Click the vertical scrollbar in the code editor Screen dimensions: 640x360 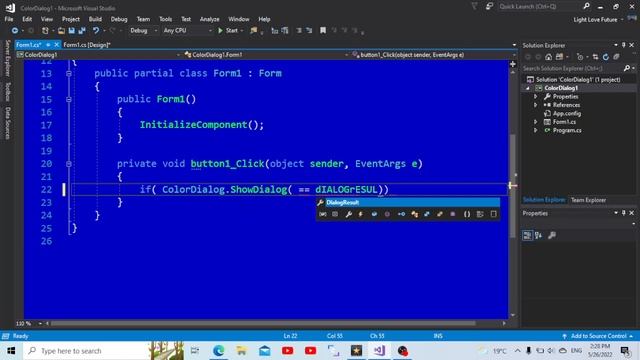click(513, 186)
